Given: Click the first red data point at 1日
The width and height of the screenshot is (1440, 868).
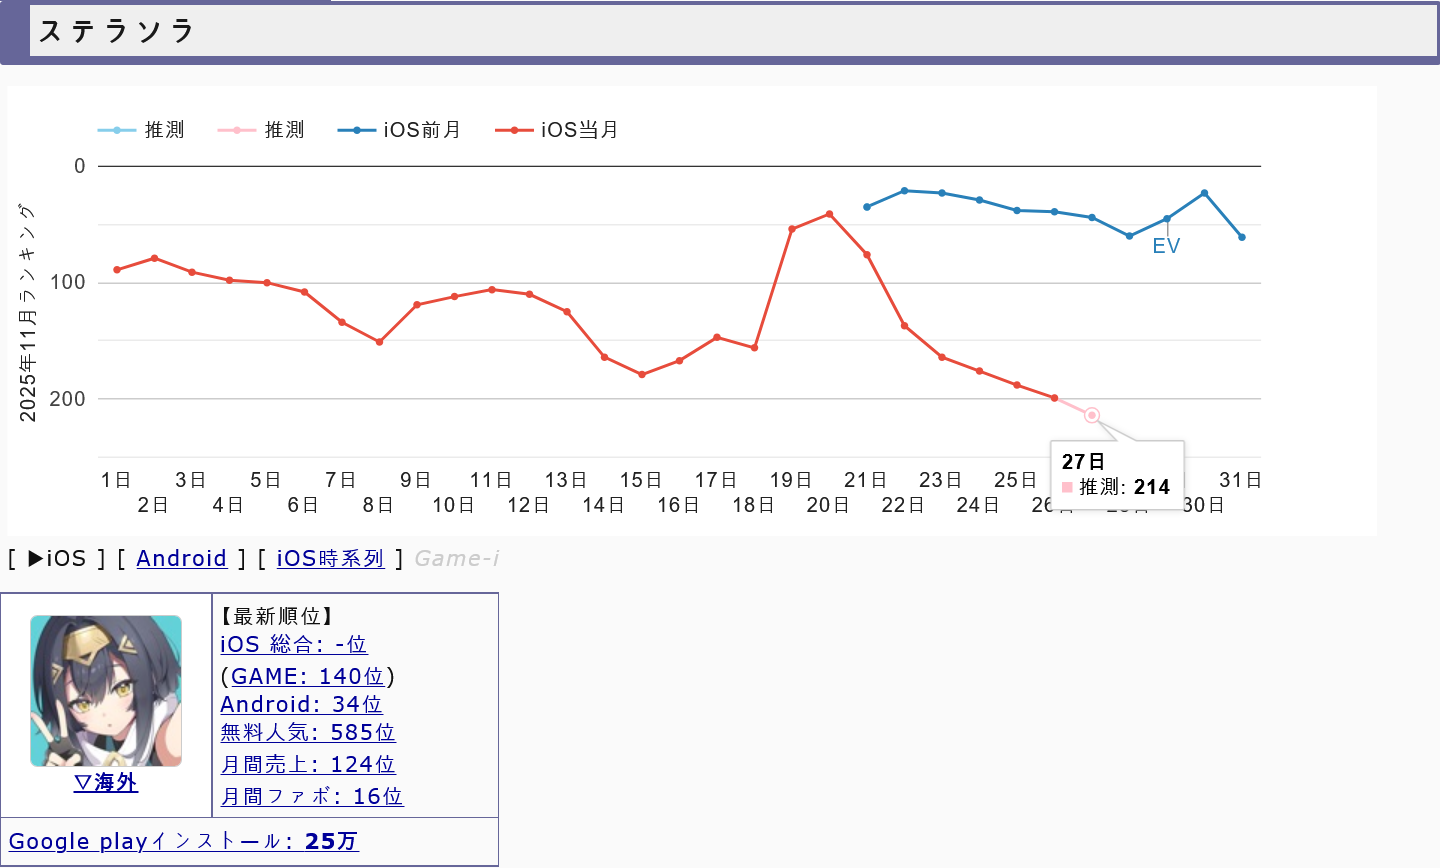Looking at the screenshot, I should (117, 270).
